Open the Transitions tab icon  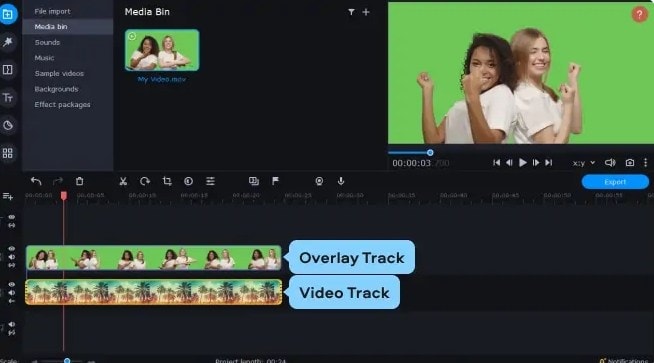pos(8,70)
